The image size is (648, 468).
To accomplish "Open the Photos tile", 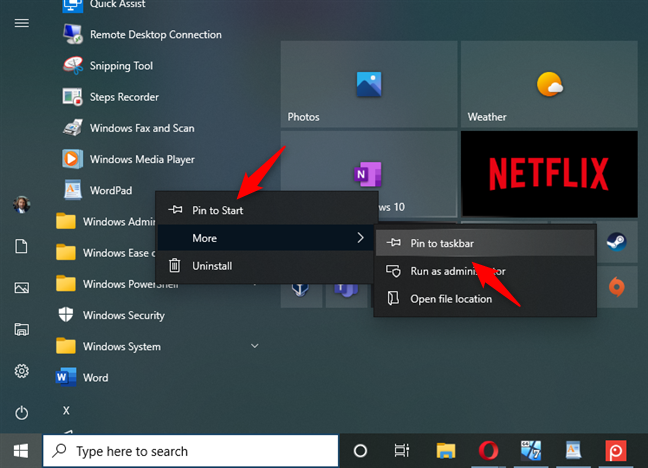I will pyautogui.click(x=369, y=84).
